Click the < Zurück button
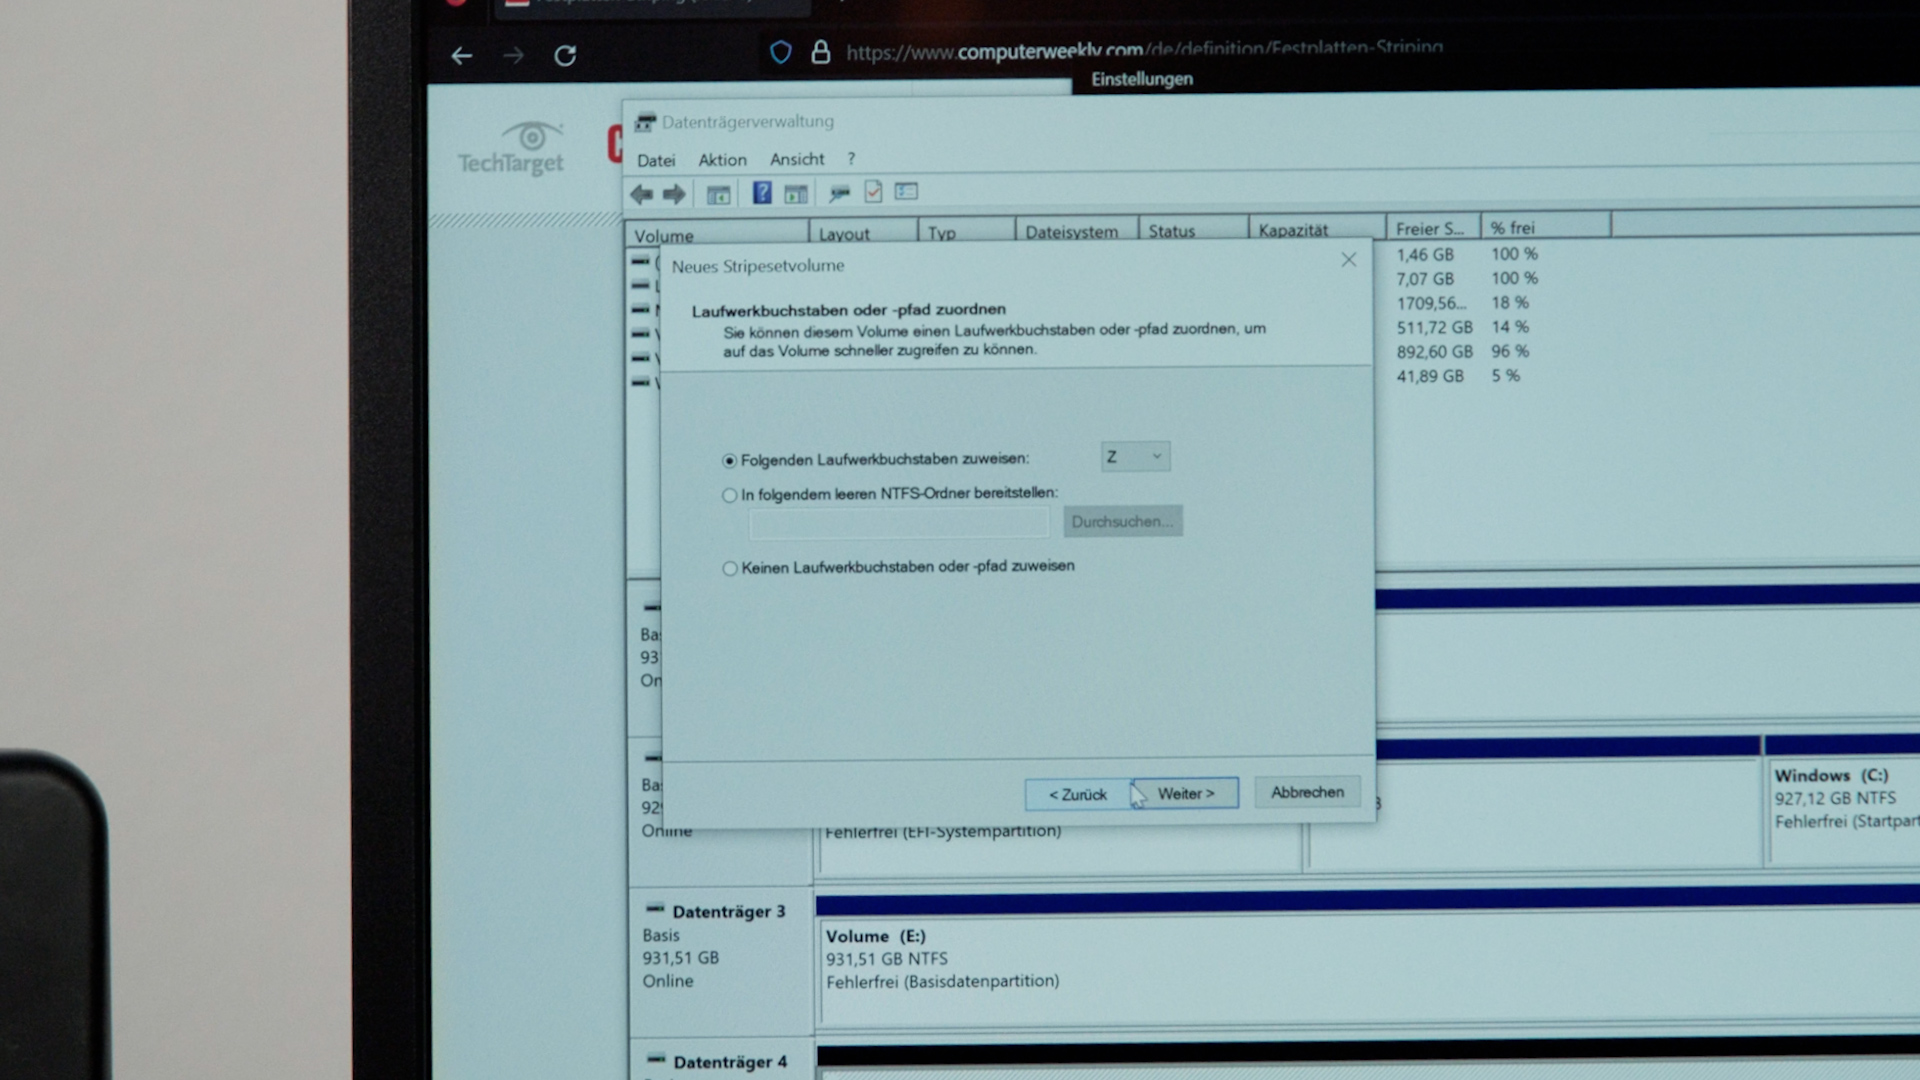Screen dimensions: 1920x1080 1078,794
